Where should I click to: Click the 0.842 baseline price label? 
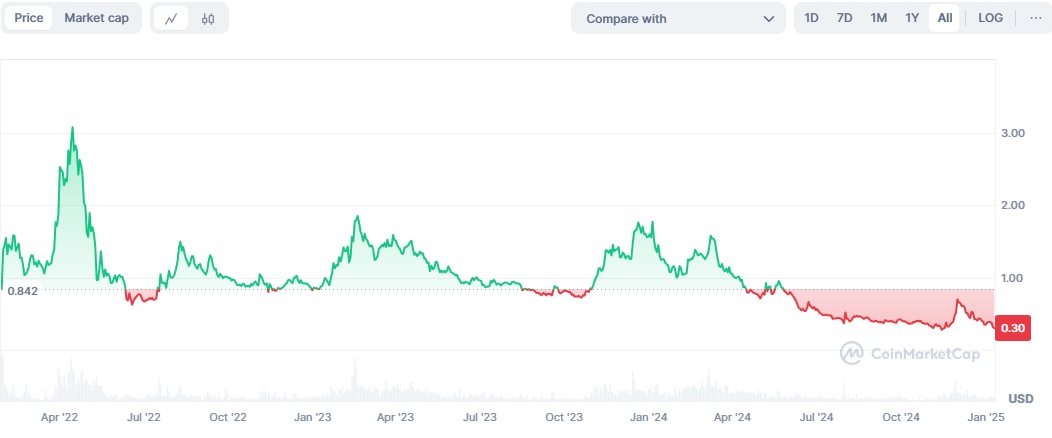tap(23, 290)
